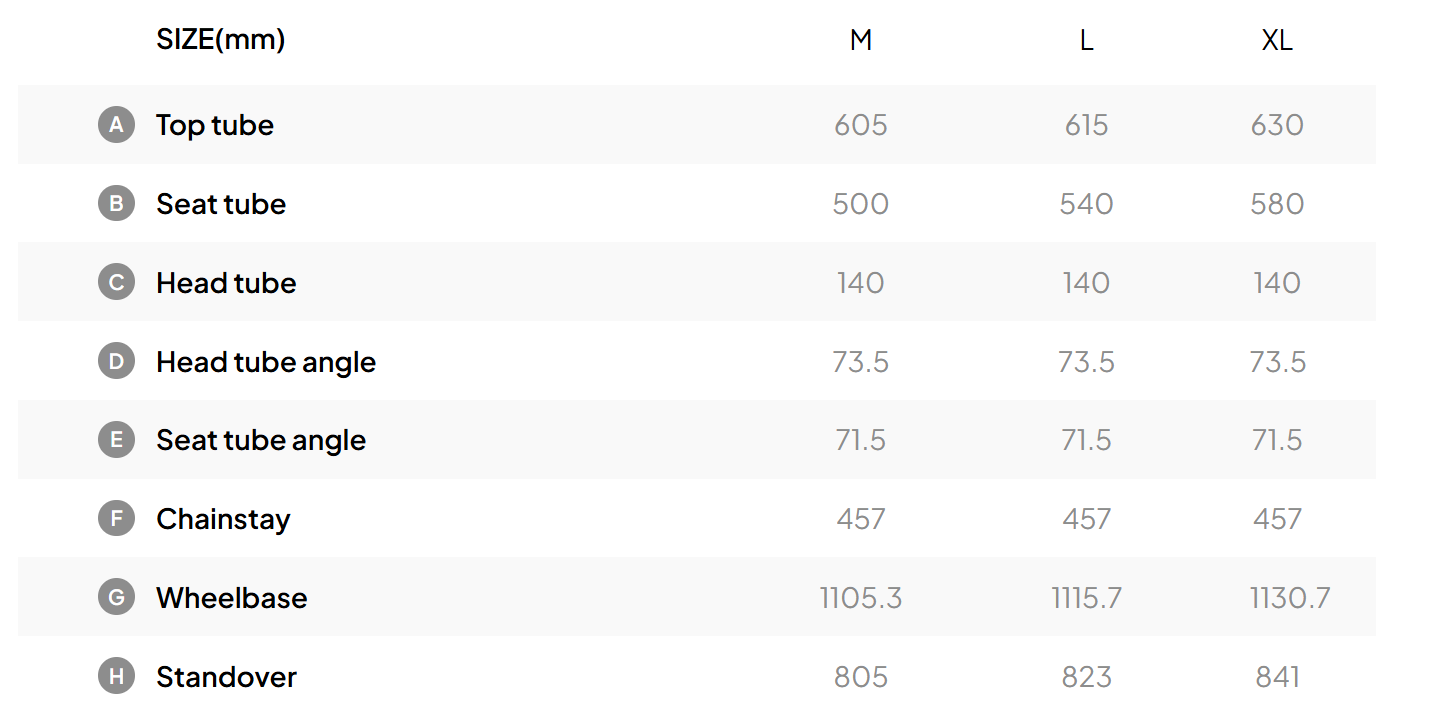Click the Wheelbase row label
Image resolution: width=1453 pixels, height=704 pixels.
pyautogui.click(x=232, y=598)
